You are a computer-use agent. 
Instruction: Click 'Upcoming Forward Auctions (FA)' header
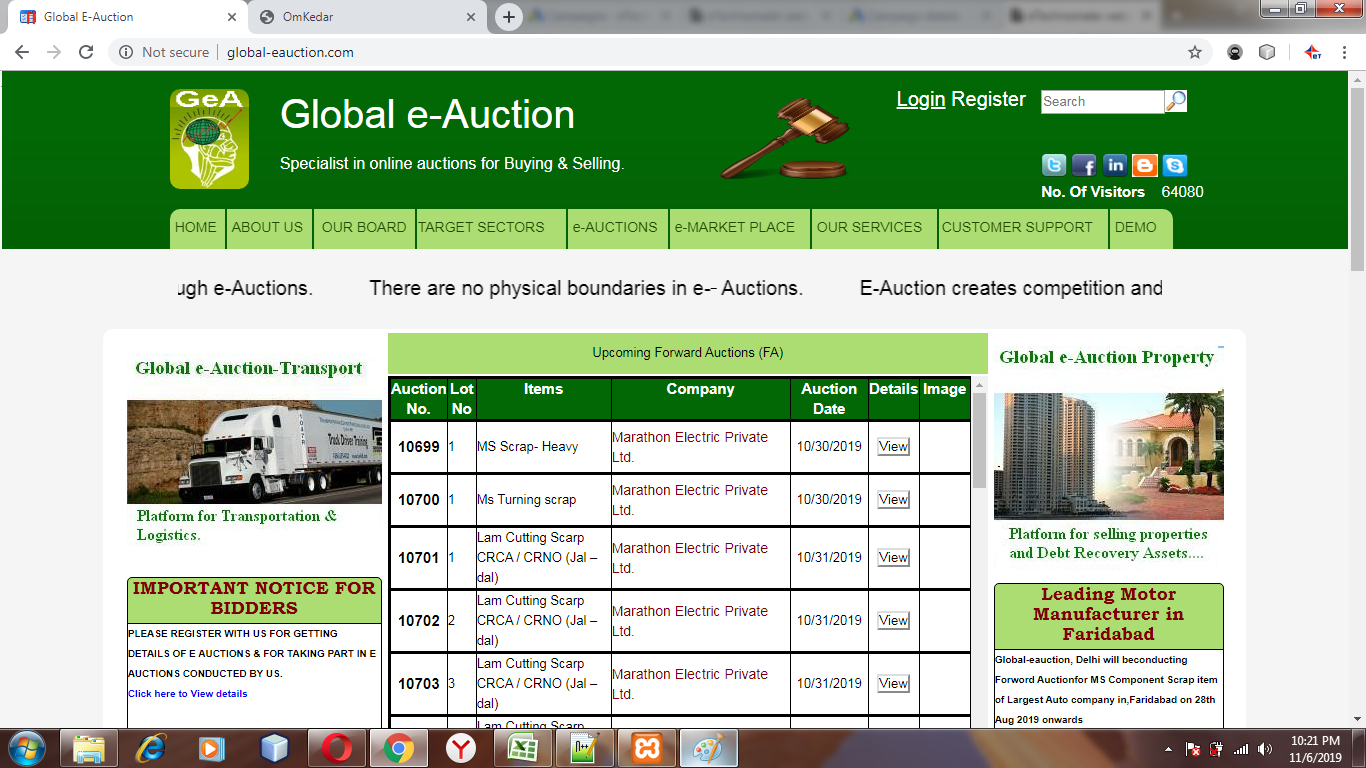click(688, 353)
